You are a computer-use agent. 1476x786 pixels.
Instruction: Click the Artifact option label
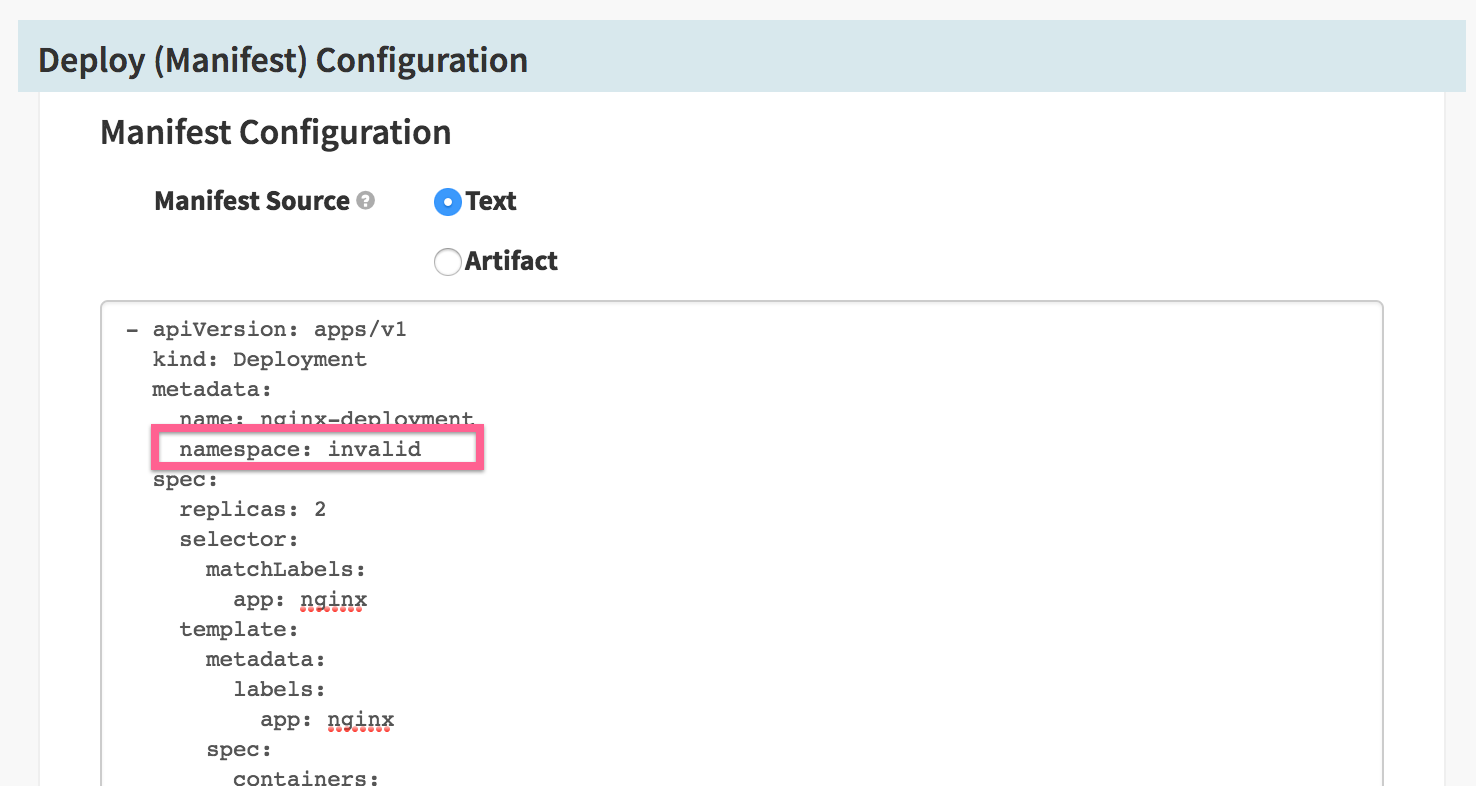click(511, 262)
